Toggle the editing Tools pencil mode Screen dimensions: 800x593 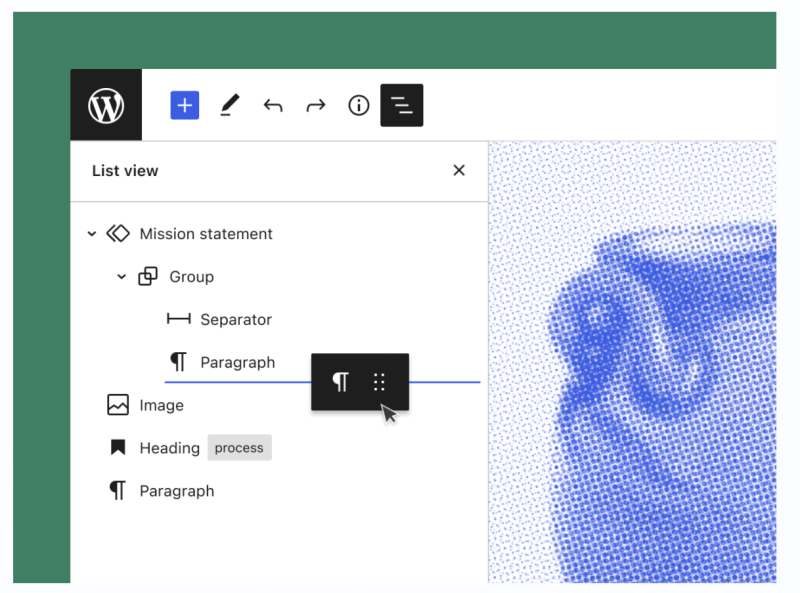pyautogui.click(x=228, y=105)
